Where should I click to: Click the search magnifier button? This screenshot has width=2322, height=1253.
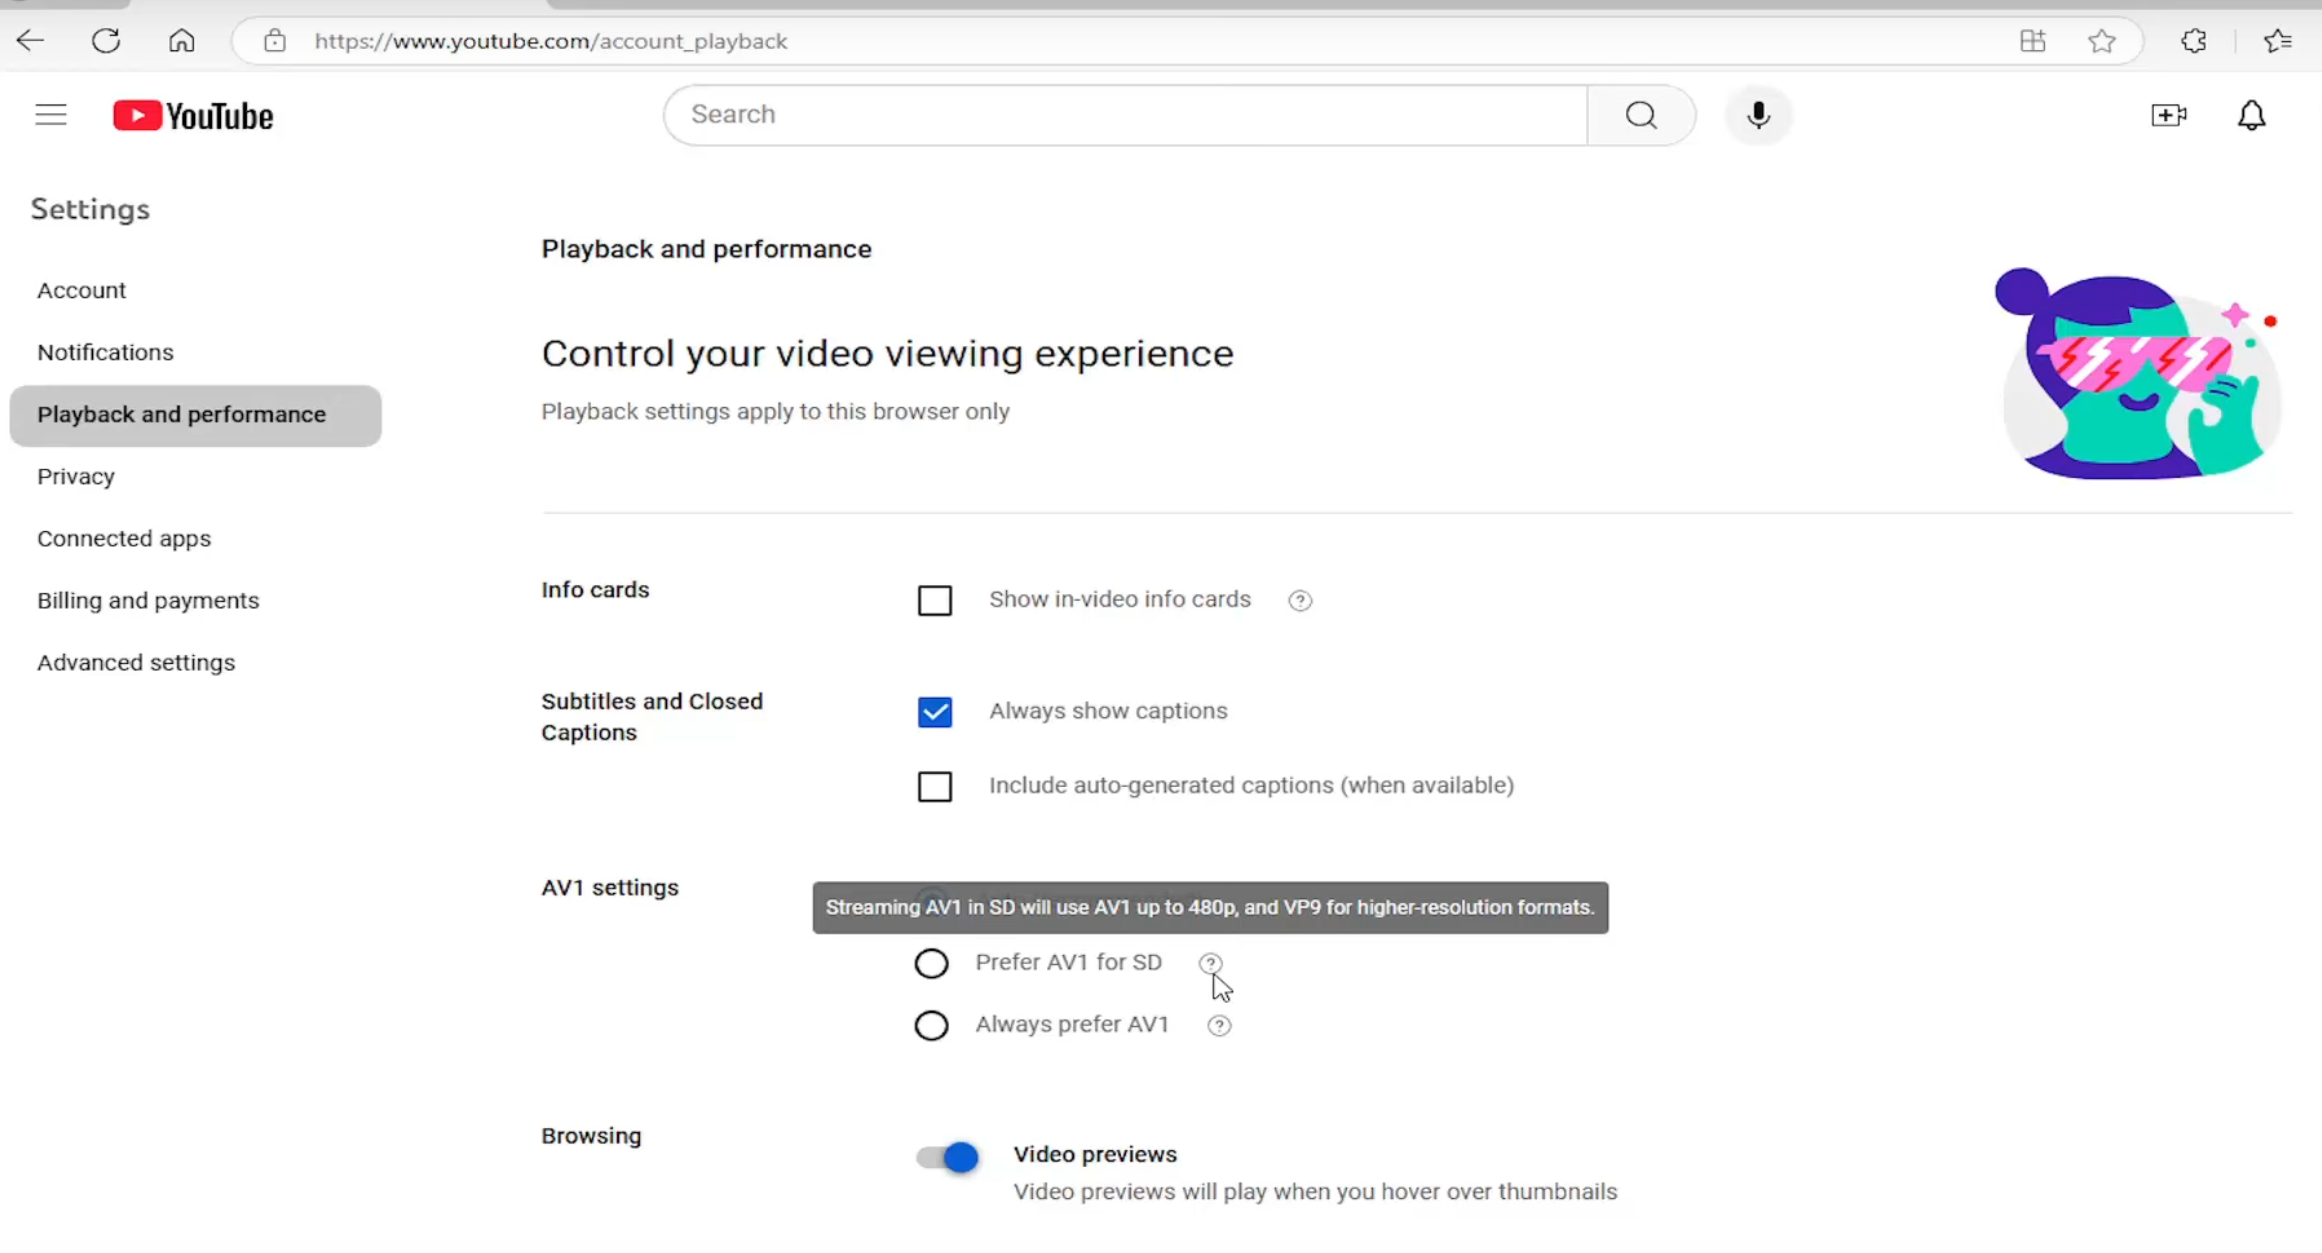[x=1640, y=115]
